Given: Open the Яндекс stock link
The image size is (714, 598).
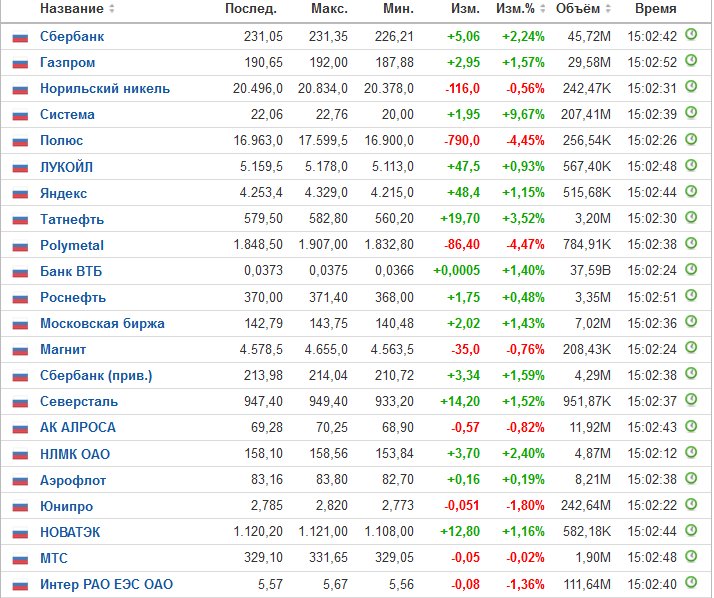Looking at the screenshot, I should (x=63, y=193).
